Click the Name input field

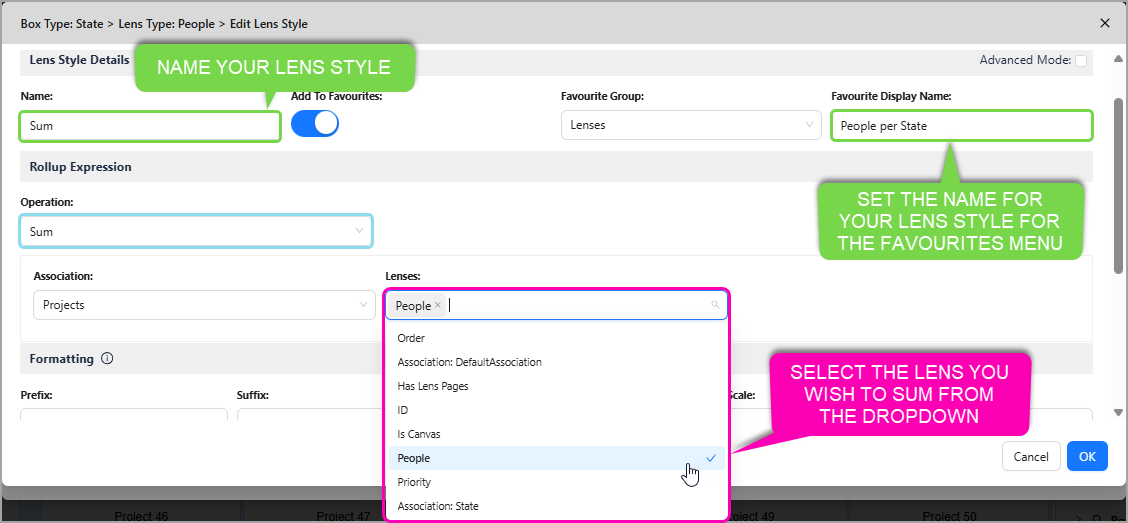tap(150, 126)
